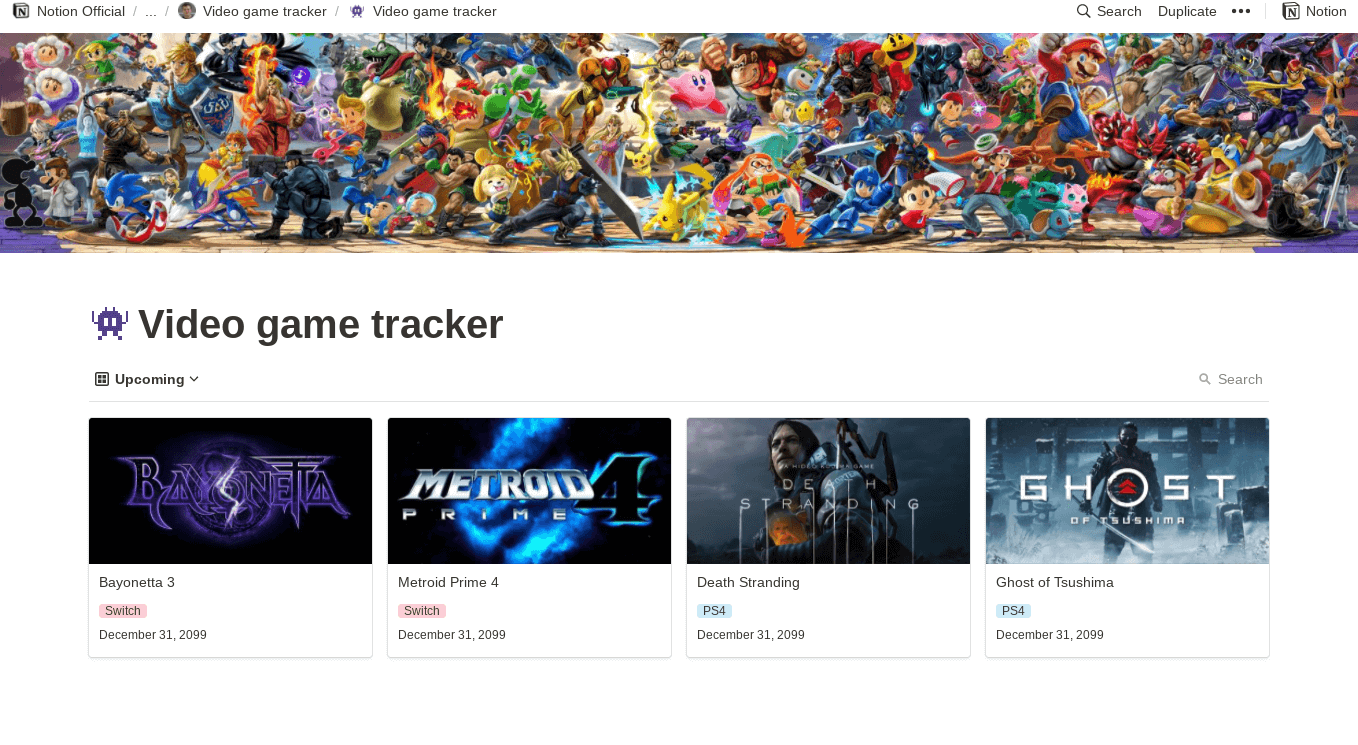Click the date under Metroid Prime 4

(x=452, y=635)
